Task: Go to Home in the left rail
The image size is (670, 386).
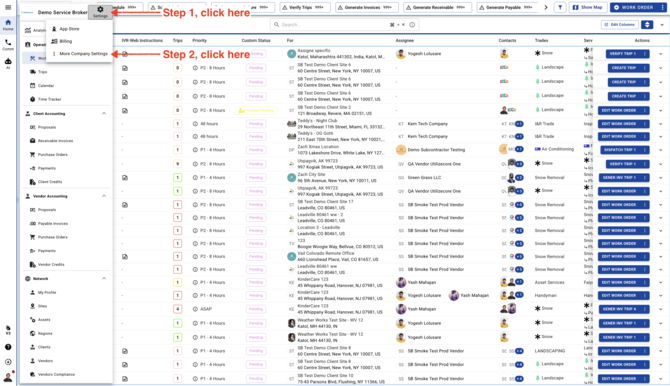Action: click(x=8, y=24)
